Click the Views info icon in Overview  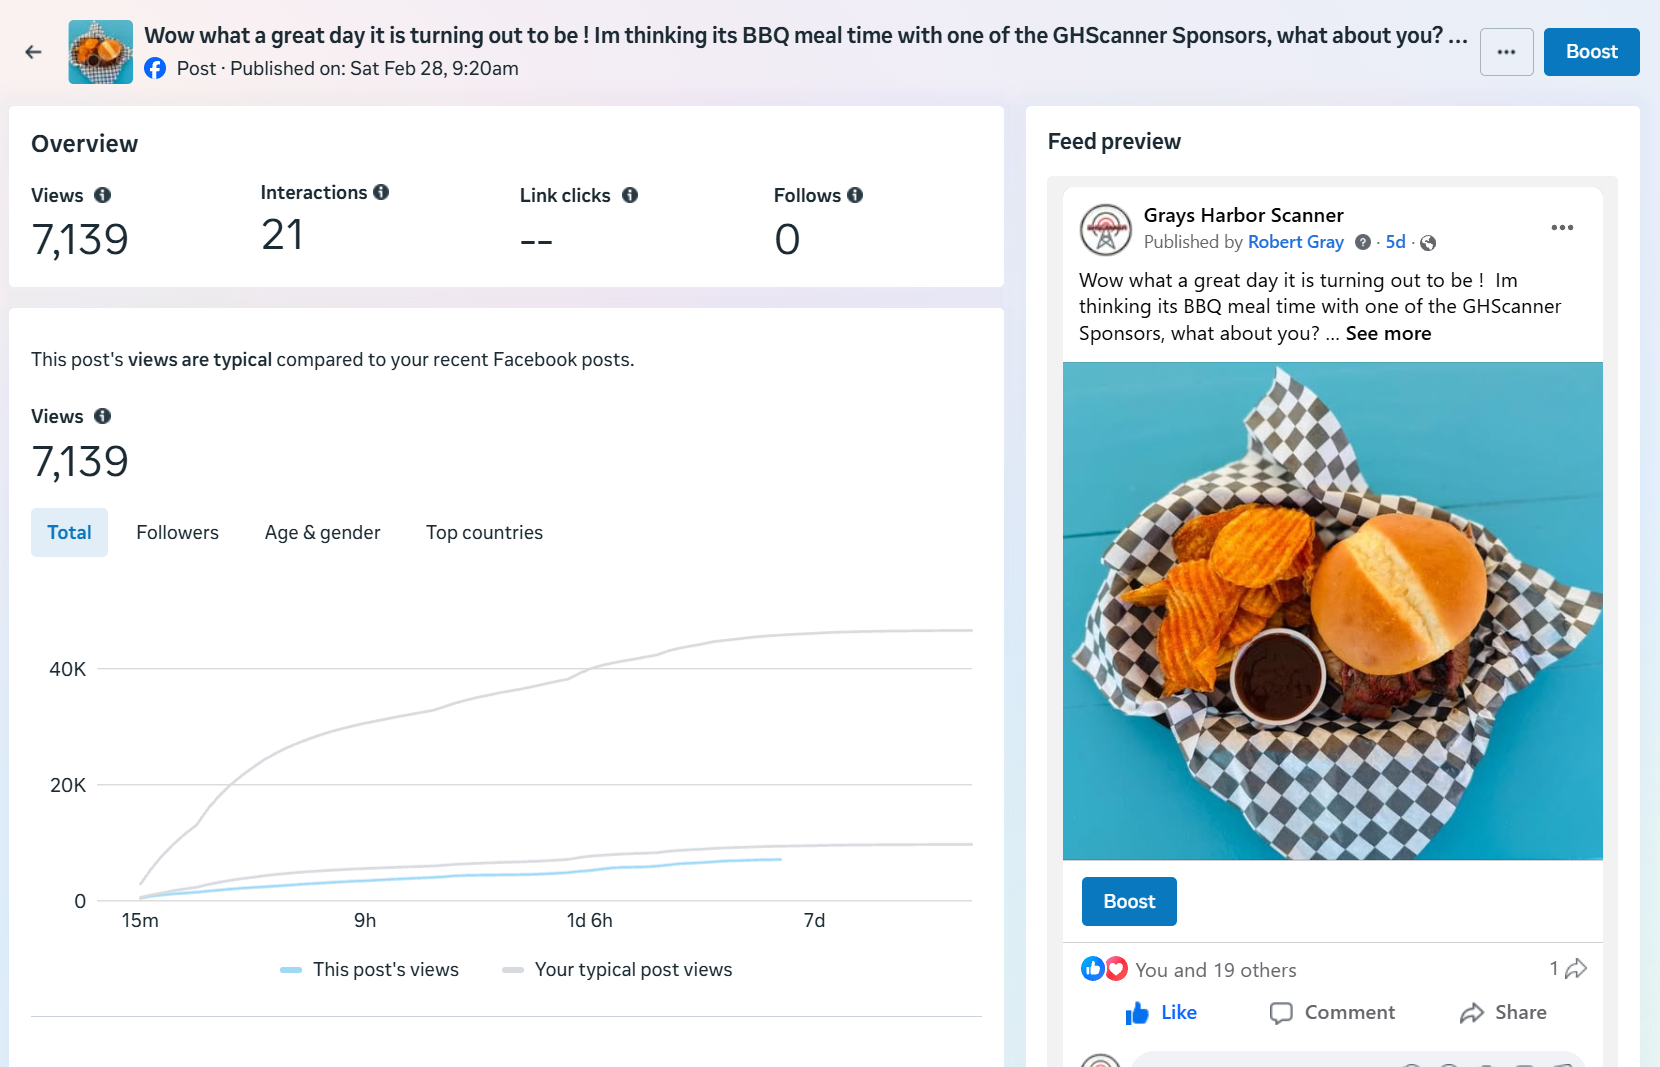[x=102, y=195]
